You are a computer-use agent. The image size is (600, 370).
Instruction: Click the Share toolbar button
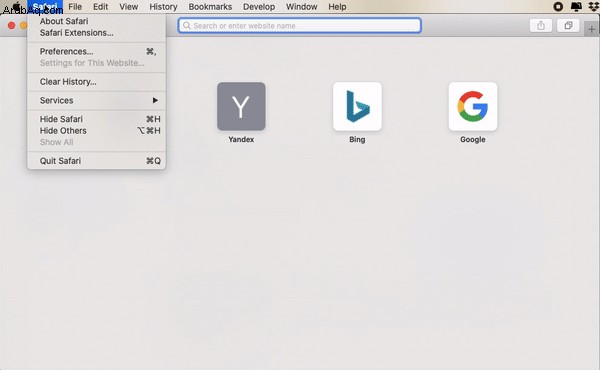(x=541, y=26)
